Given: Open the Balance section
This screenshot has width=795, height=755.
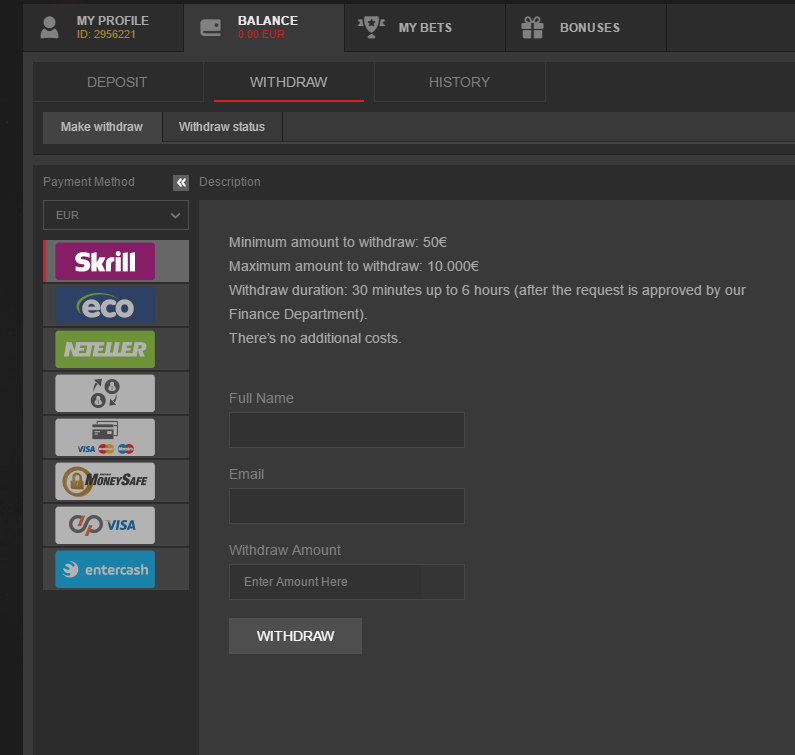Looking at the screenshot, I should [x=264, y=27].
